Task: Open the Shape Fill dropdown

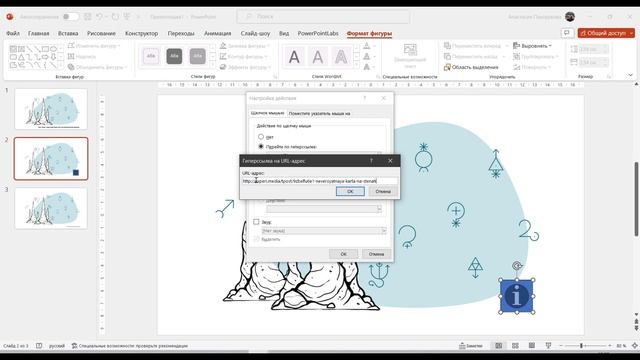Action: (x=245, y=46)
